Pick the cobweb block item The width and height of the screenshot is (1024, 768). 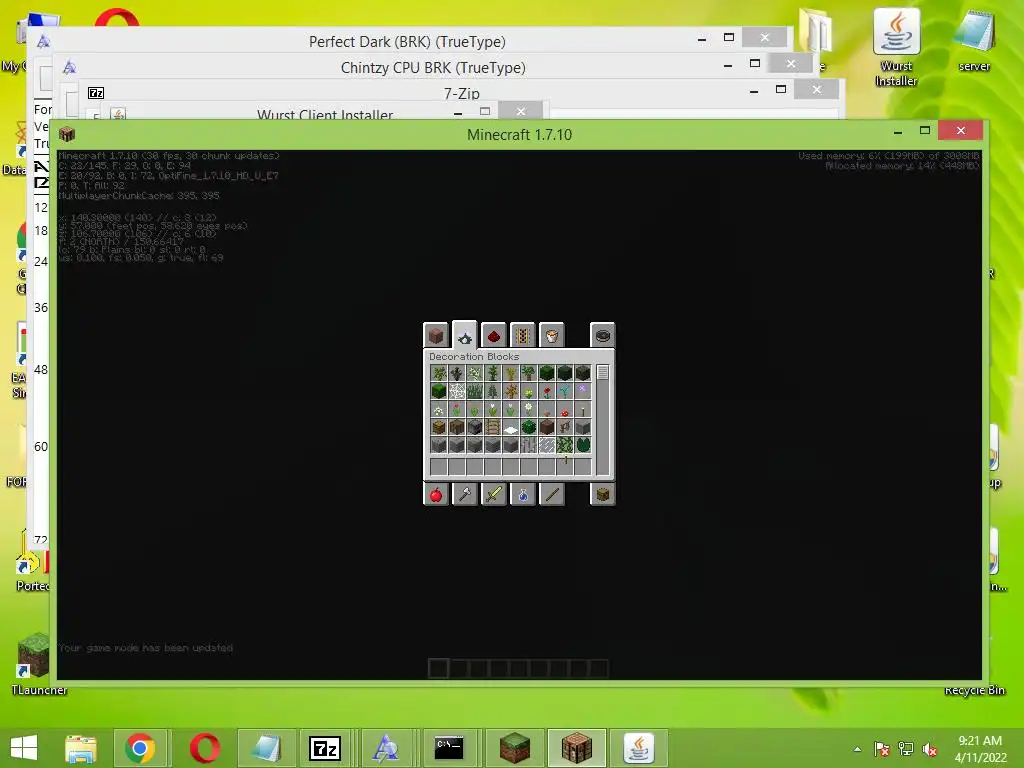tap(456, 391)
